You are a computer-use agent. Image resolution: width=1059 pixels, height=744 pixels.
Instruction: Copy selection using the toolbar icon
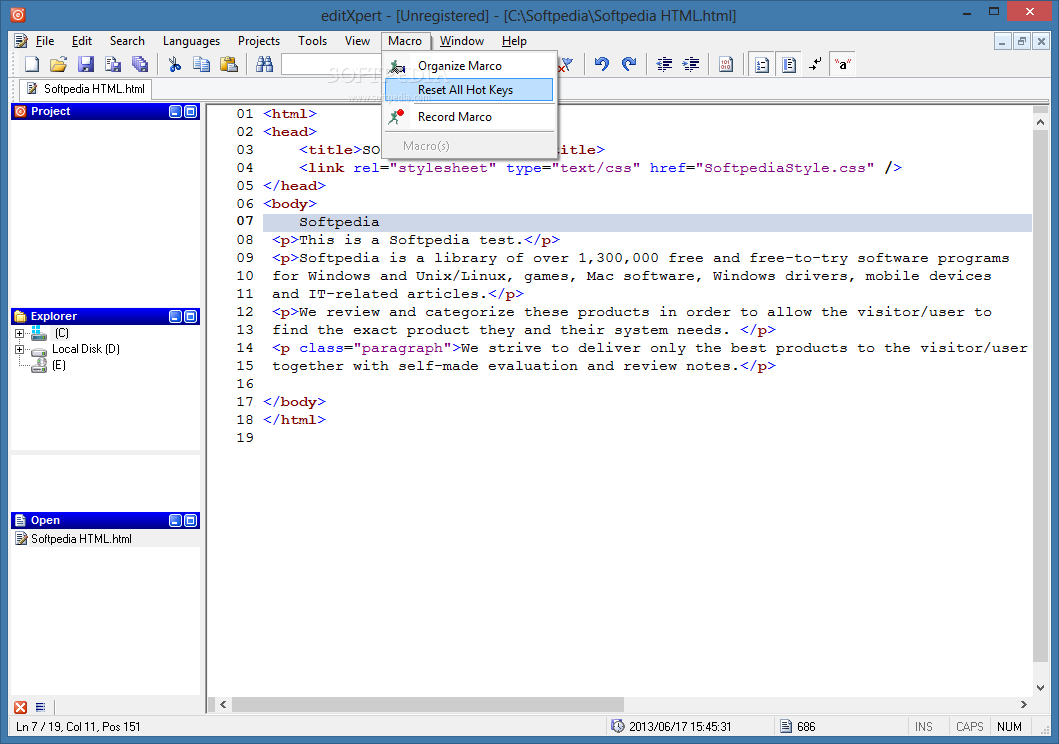(201, 64)
